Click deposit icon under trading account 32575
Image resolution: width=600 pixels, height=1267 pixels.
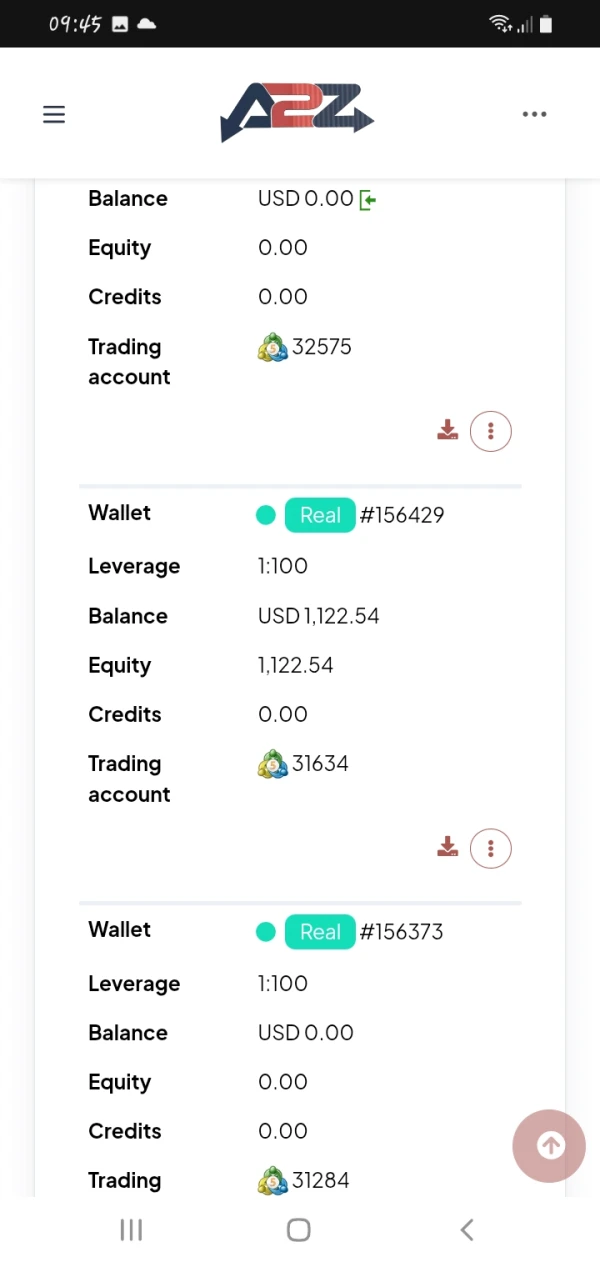tap(447, 431)
